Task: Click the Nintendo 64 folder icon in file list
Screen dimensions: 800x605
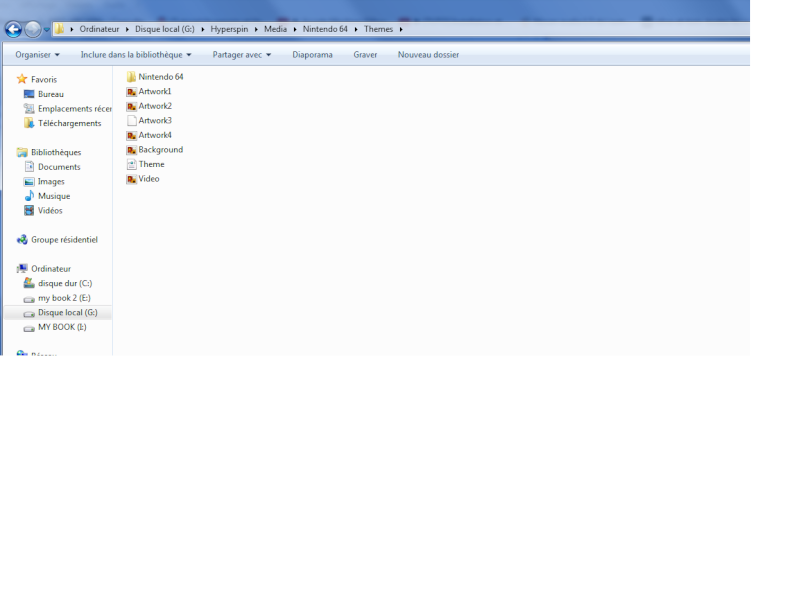Action: click(132, 77)
